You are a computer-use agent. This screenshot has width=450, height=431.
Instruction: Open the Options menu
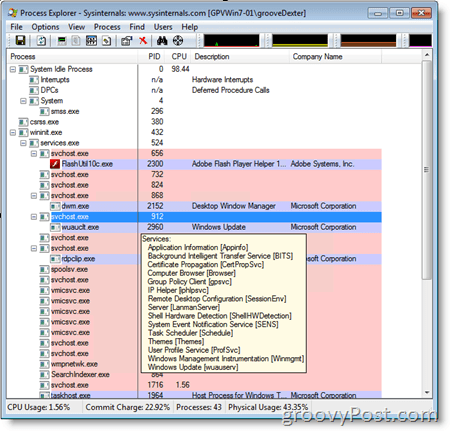pos(45,27)
